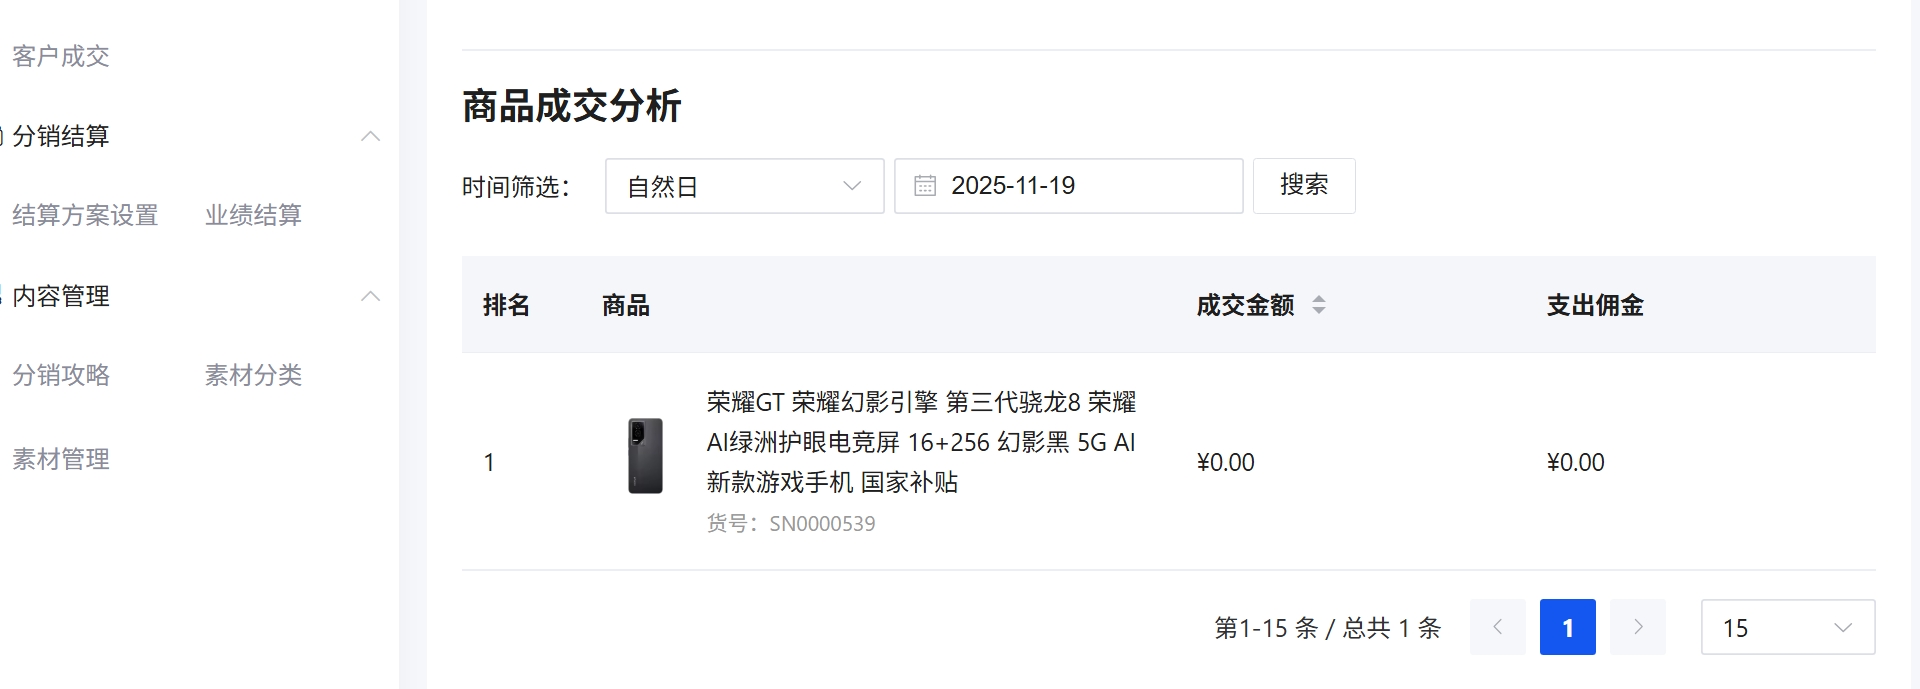This screenshot has width=1920, height=689.
Task: Collapse the 分销结算 section
Action: click(371, 136)
